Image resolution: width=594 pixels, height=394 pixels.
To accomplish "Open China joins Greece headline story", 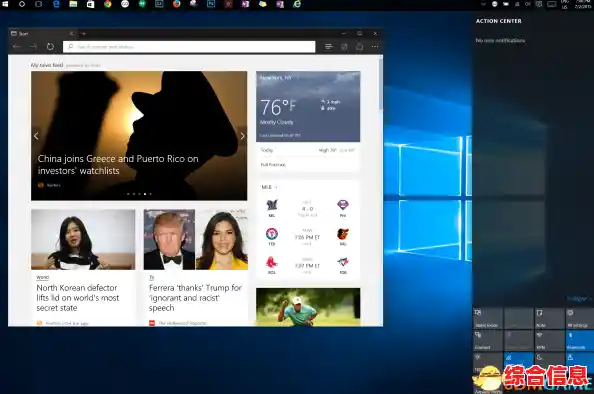I will pyautogui.click(x=118, y=164).
